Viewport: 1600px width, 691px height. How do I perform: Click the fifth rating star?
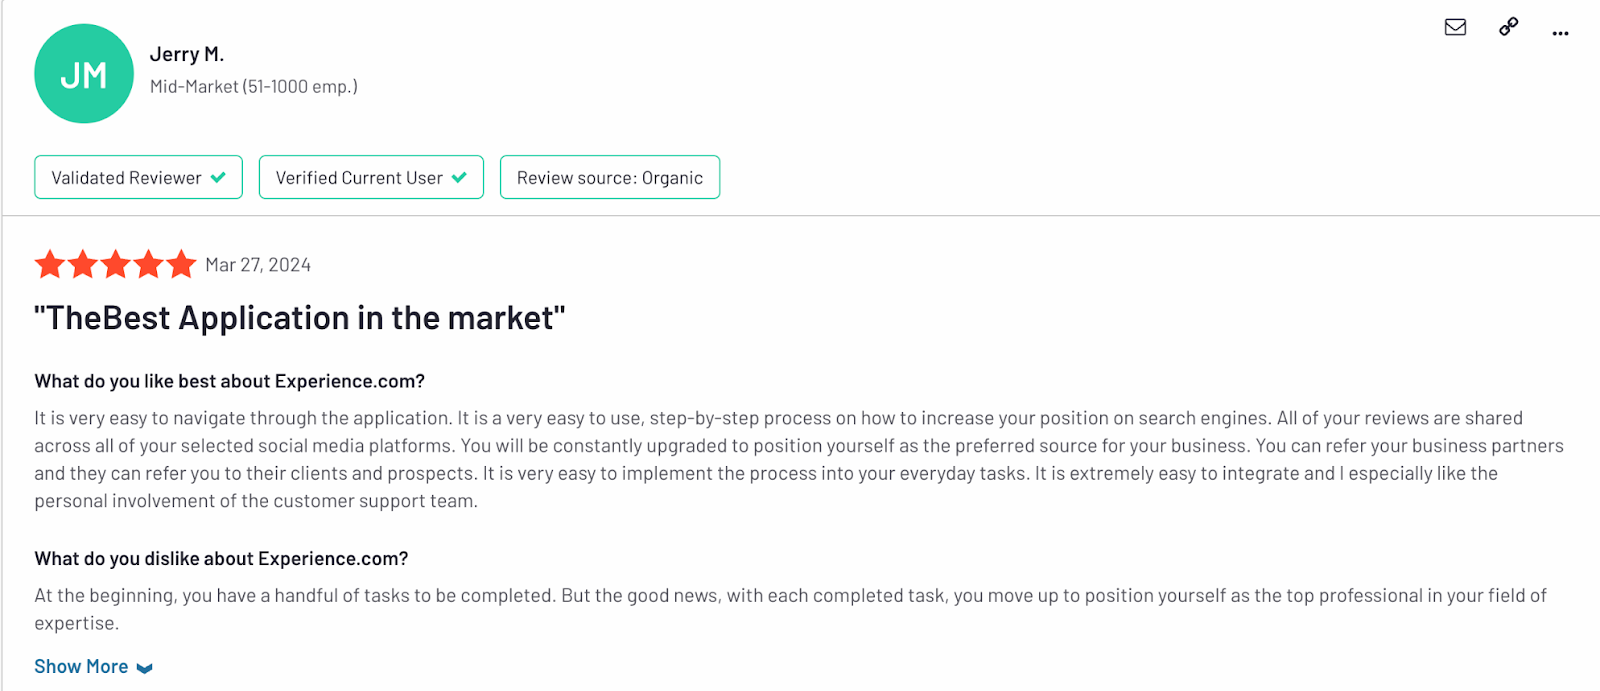pos(181,264)
